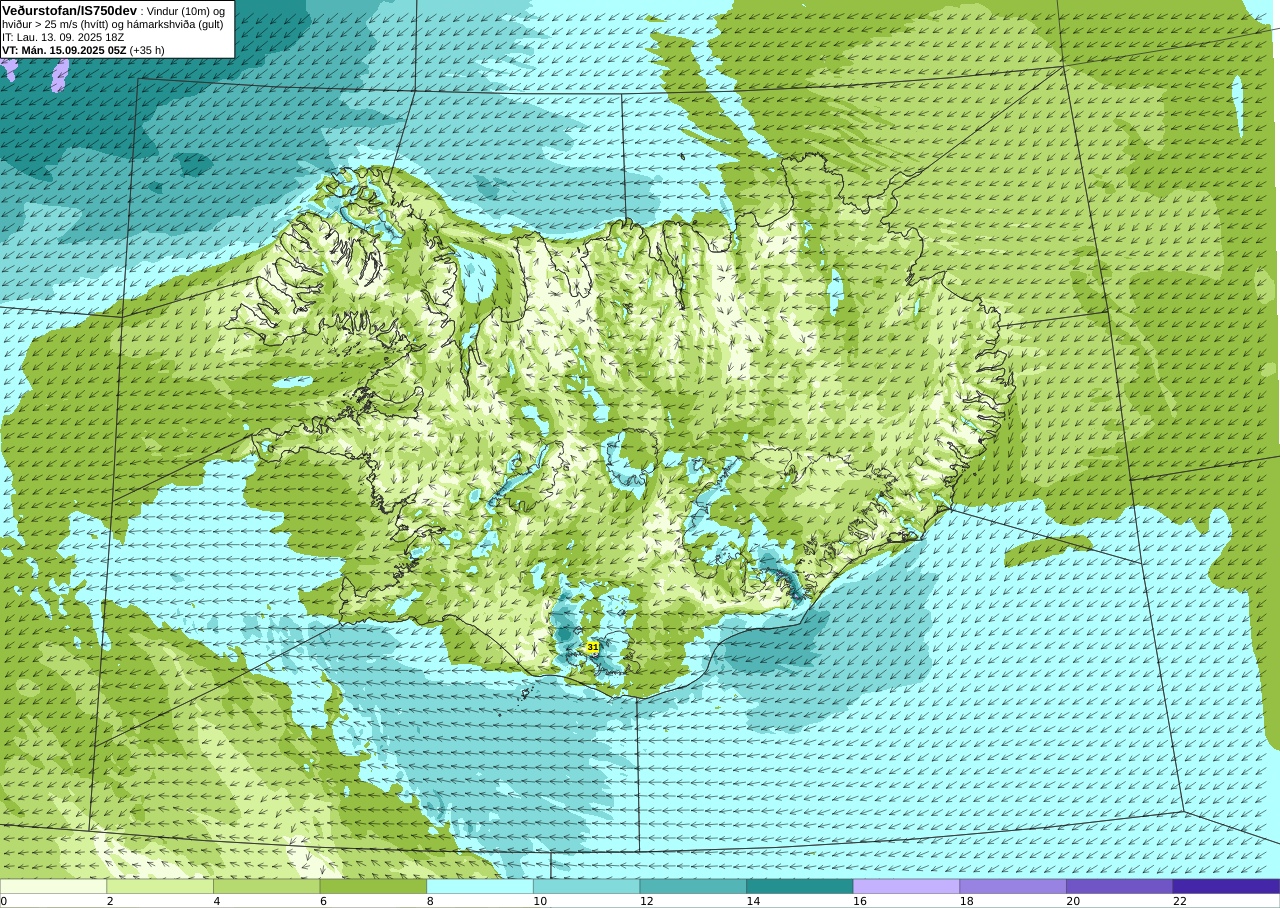This screenshot has width=1280, height=908.
Task: Click the yellow 31 gust marker
Action: (592, 648)
